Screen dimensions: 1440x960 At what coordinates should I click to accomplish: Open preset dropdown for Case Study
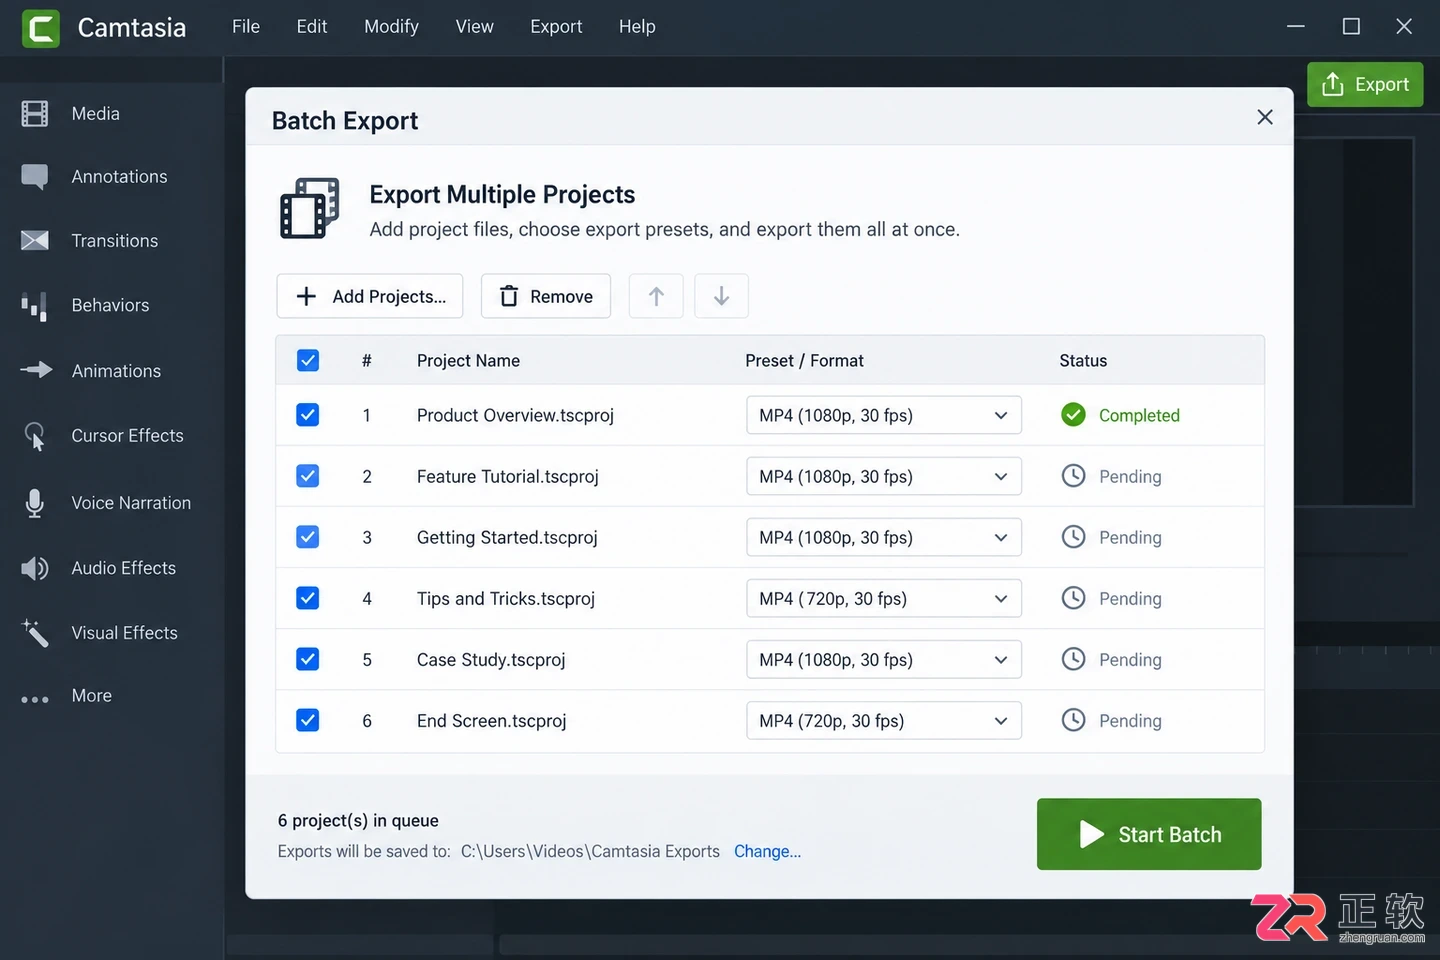[x=884, y=659]
